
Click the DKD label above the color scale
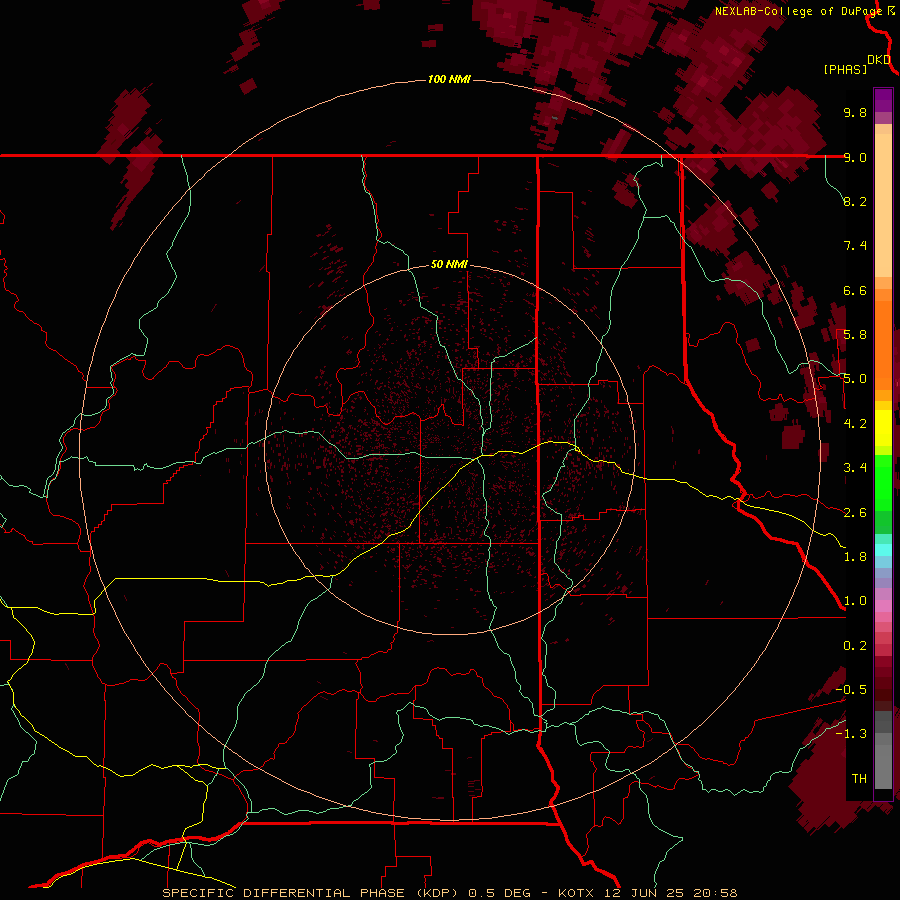(879, 60)
